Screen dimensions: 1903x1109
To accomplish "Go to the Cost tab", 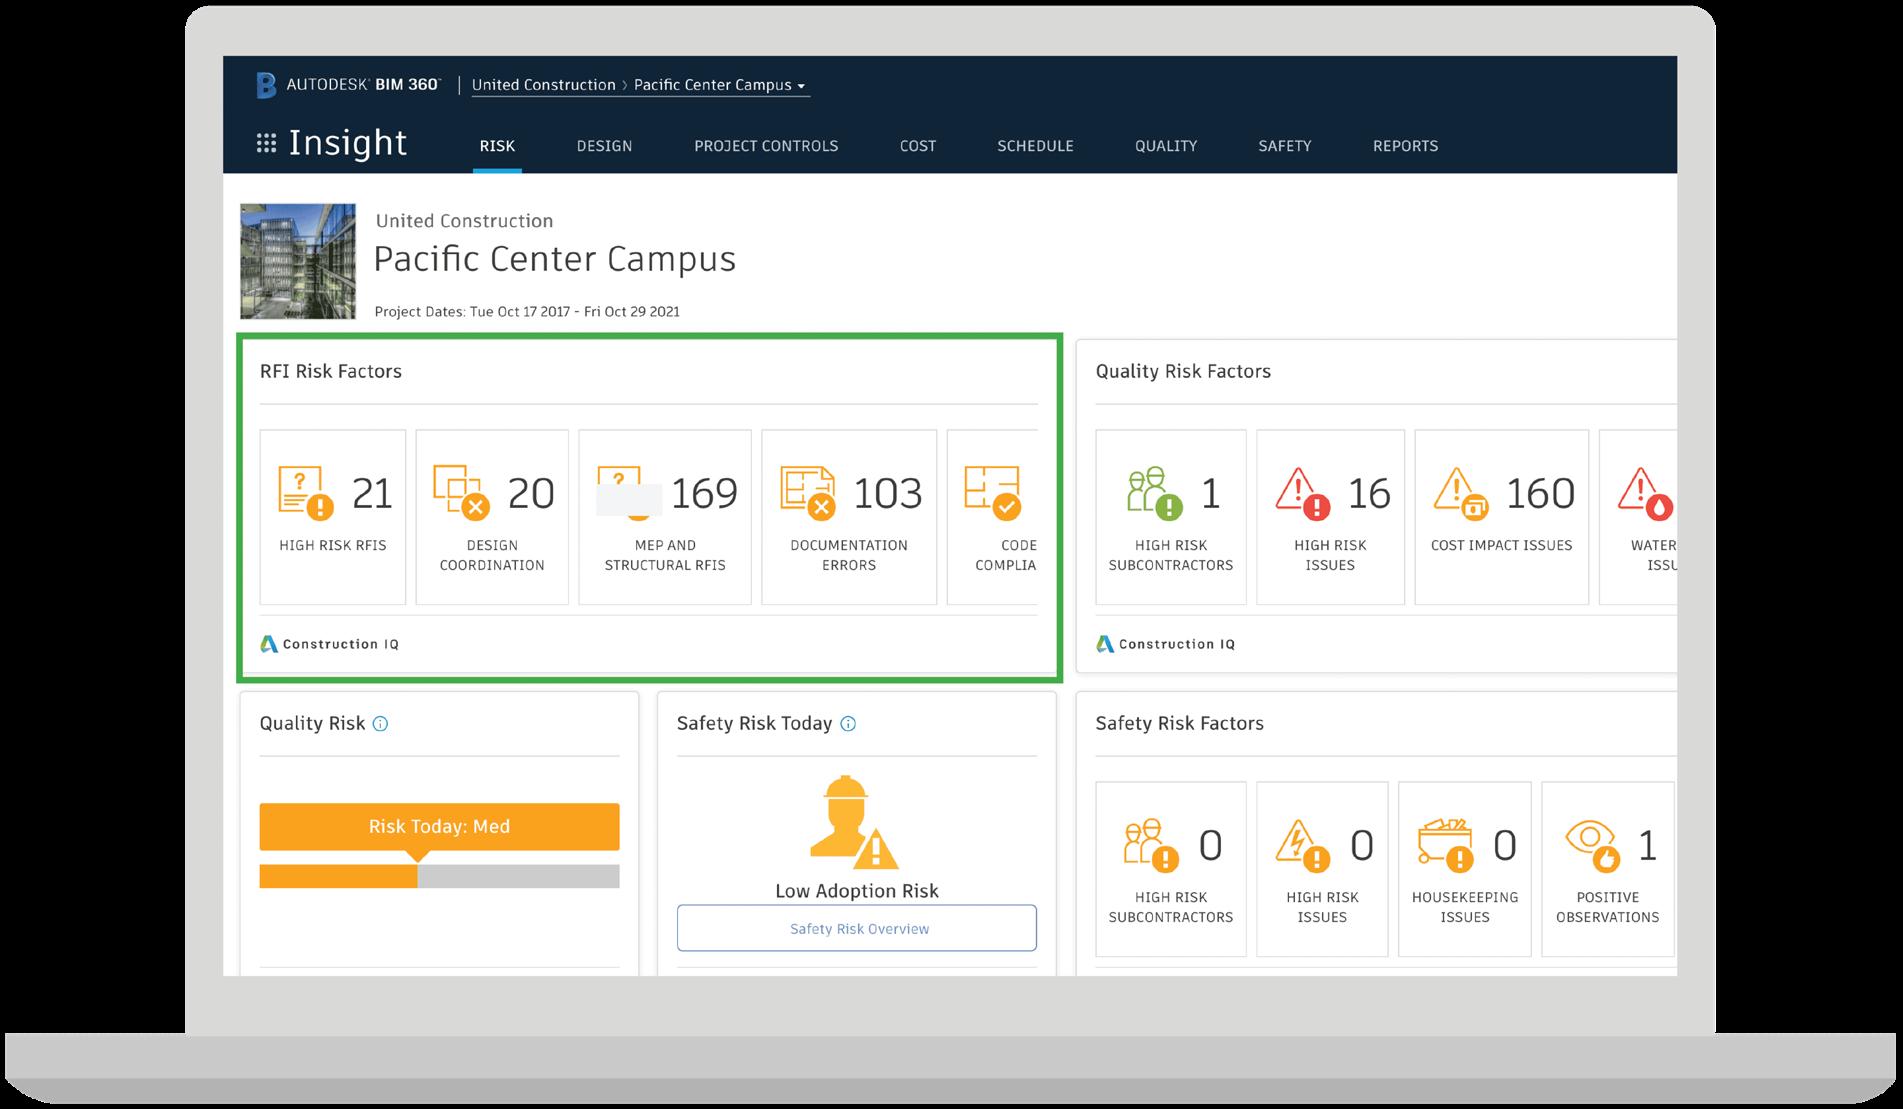I will coord(918,146).
